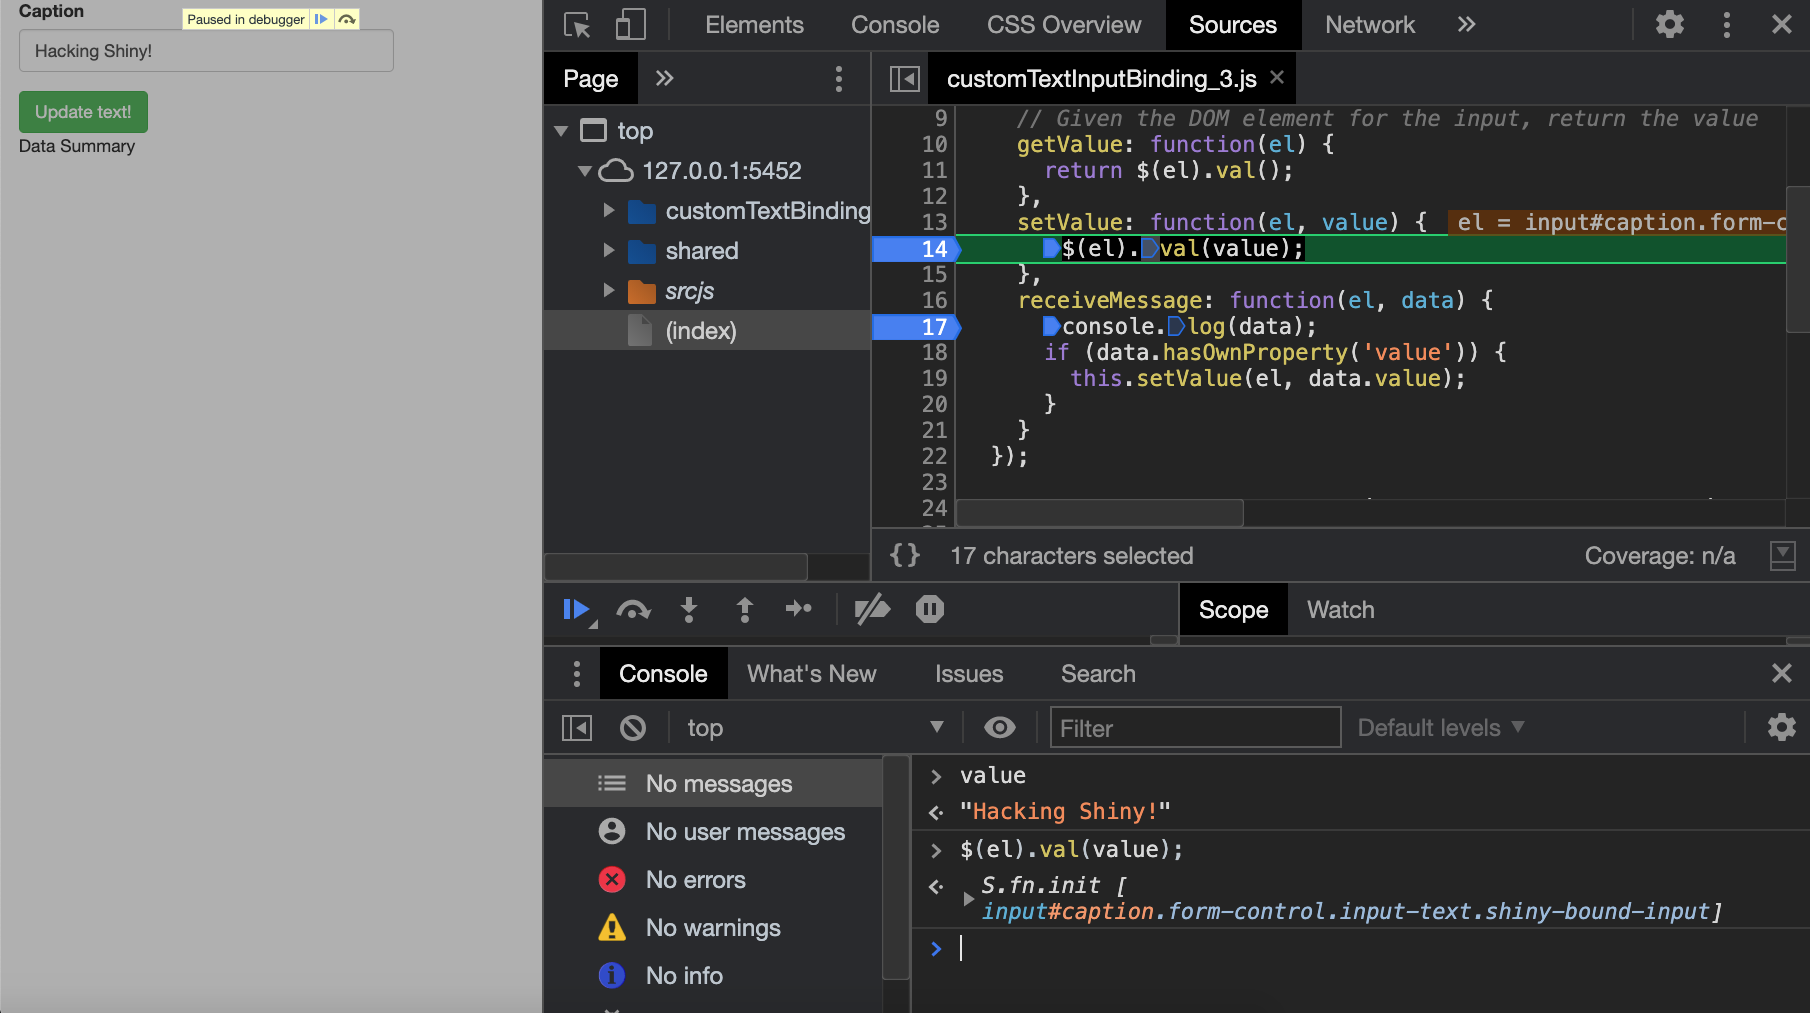The height and width of the screenshot is (1013, 1810).
Task: Resume script execution in debugger toolbar
Action: click(x=577, y=609)
